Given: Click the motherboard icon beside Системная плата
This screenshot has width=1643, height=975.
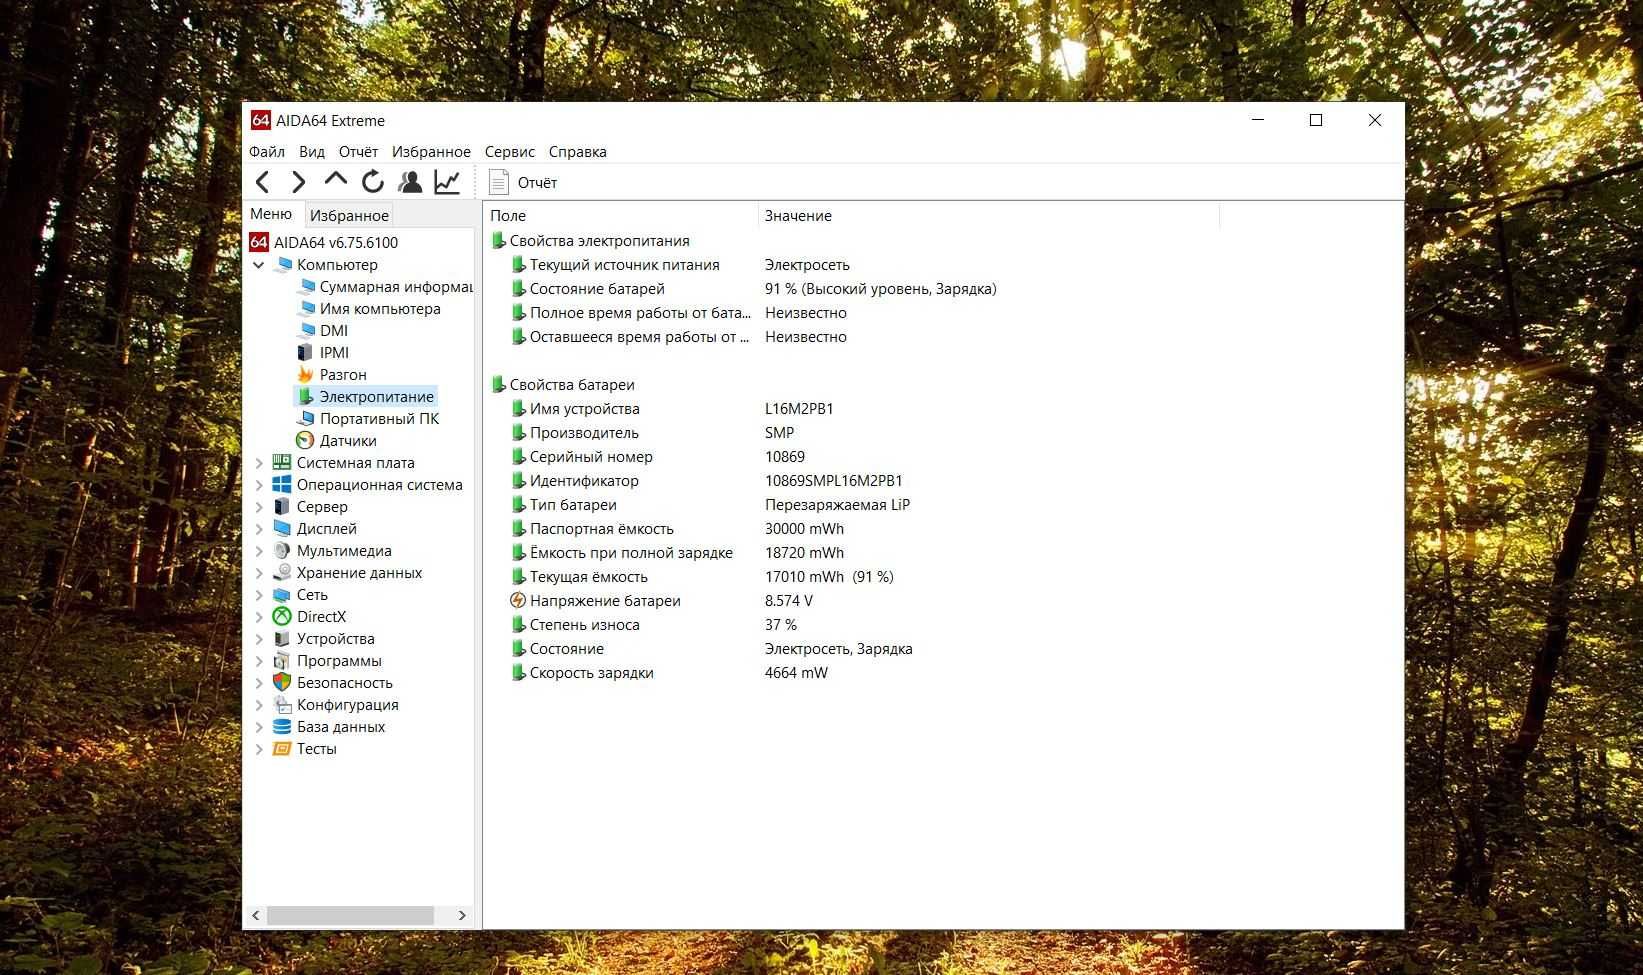Looking at the screenshot, I should tap(282, 462).
